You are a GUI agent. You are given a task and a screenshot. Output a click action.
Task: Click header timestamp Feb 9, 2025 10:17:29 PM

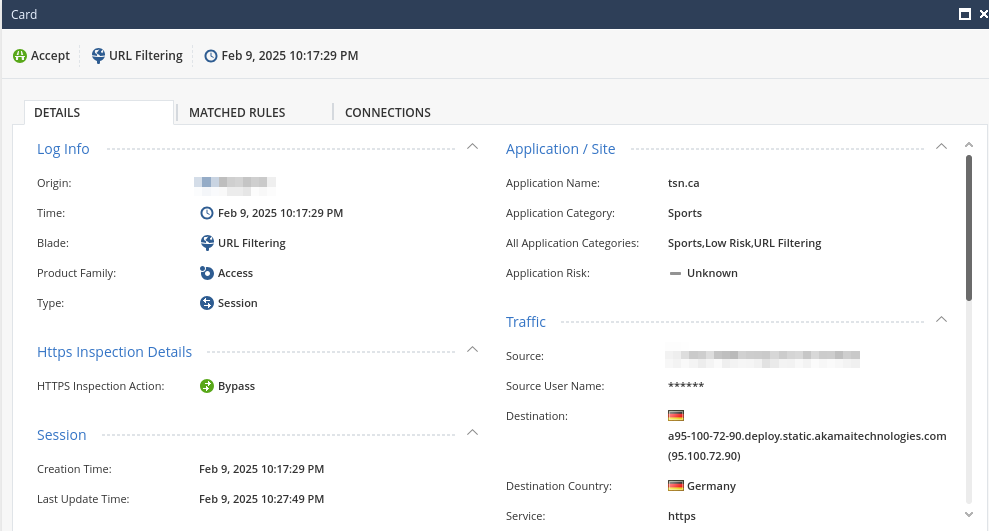290,55
